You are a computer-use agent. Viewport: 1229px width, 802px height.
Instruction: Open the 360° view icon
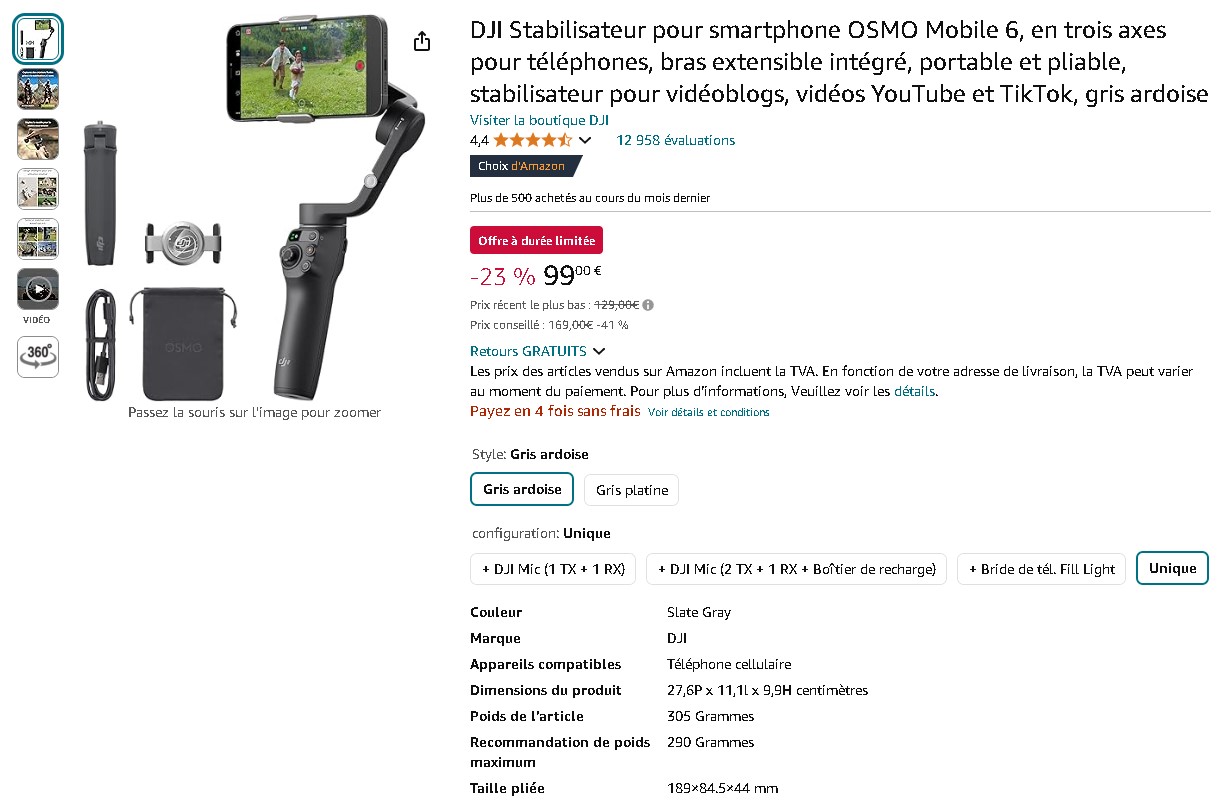click(38, 357)
